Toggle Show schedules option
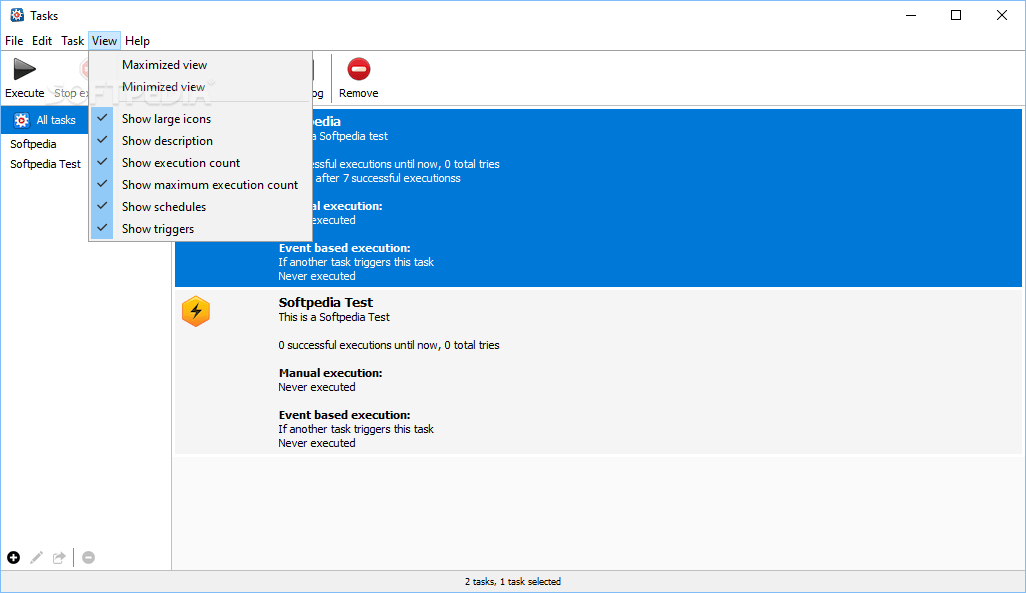This screenshot has width=1026, height=593. pos(200,207)
